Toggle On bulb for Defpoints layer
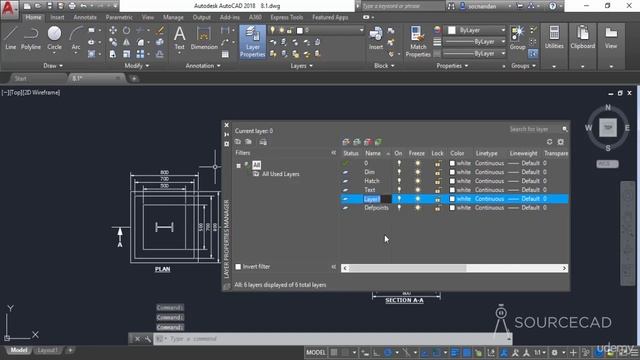This screenshot has height=360, width=640. pyautogui.click(x=399, y=208)
